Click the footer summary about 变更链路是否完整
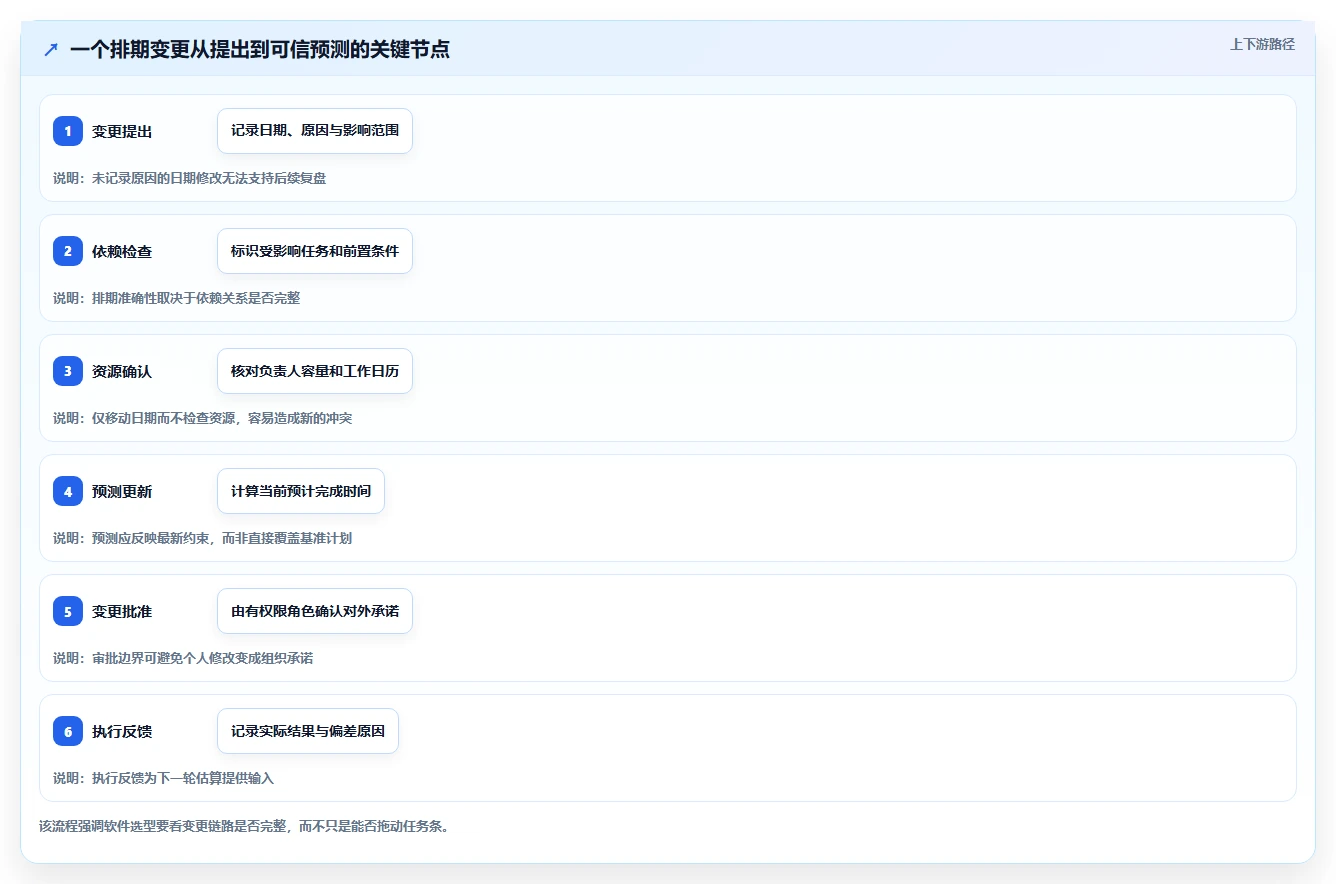Image resolution: width=1336 pixels, height=884 pixels. (244, 826)
